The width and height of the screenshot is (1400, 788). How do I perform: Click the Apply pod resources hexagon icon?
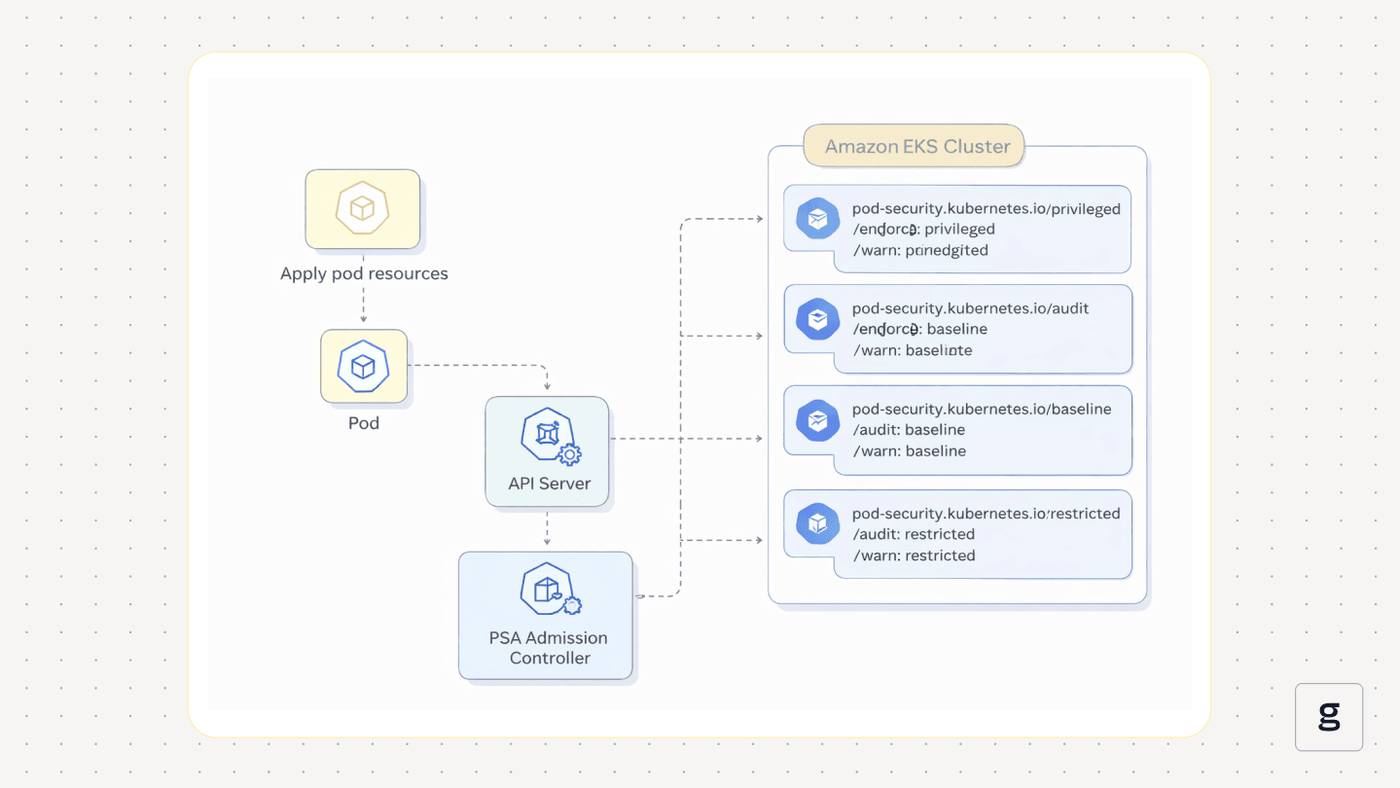pyautogui.click(x=362, y=208)
